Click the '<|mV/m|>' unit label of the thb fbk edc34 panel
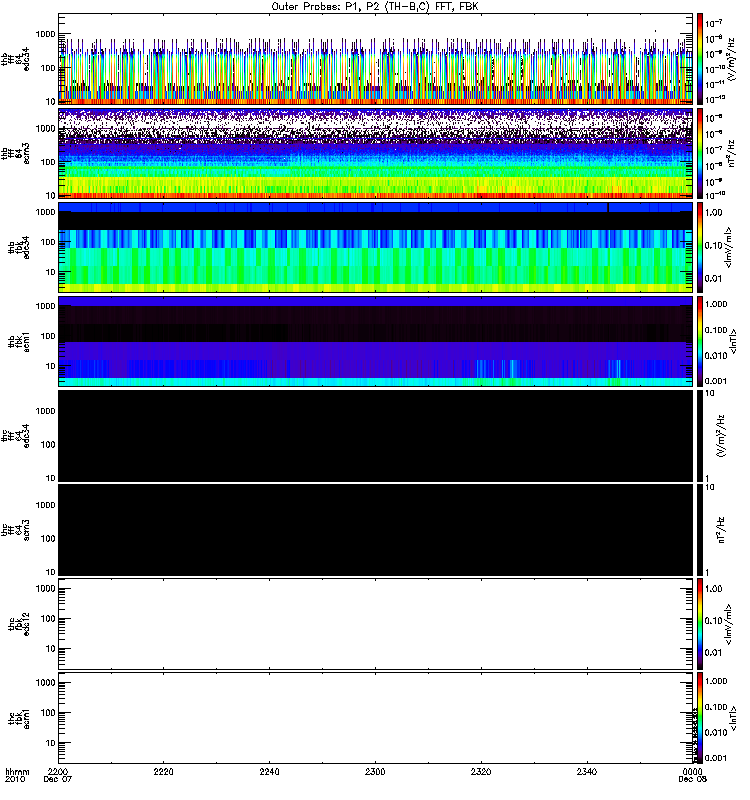The height and width of the screenshot is (800, 750). (729, 247)
